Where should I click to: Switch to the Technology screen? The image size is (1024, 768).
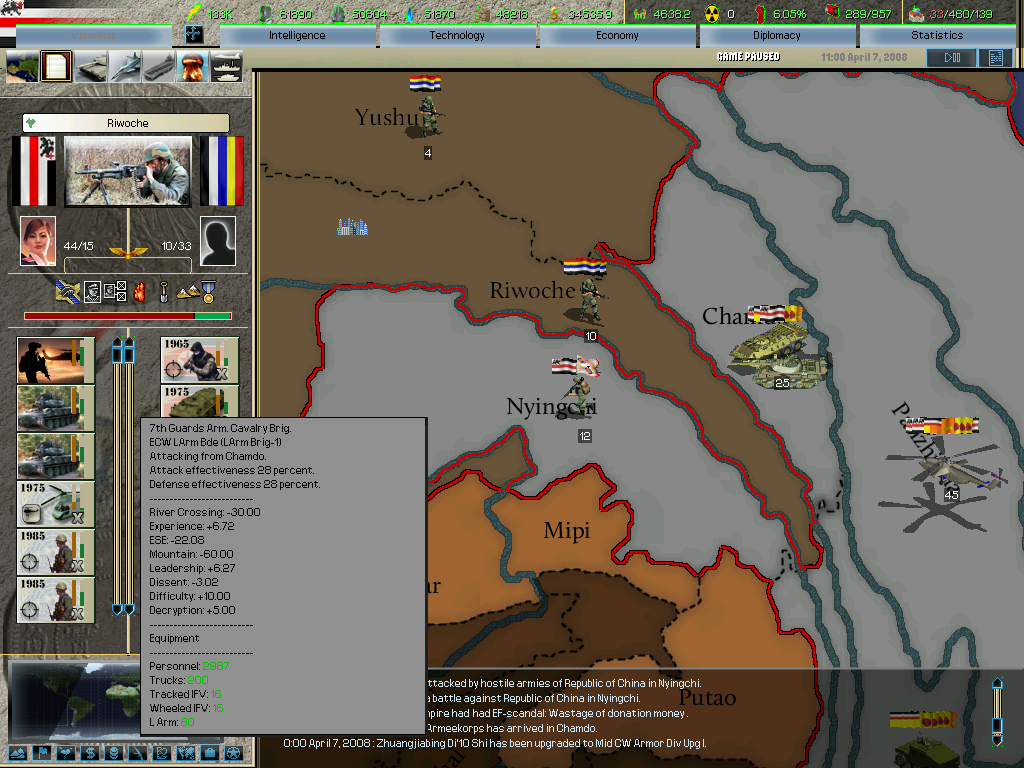[x=457, y=35]
